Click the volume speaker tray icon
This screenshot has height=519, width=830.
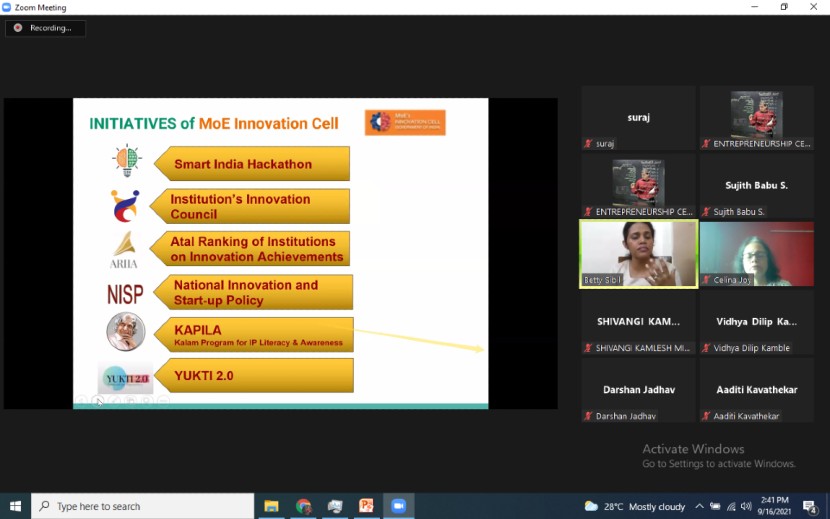pyautogui.click(x=746, y=506)
